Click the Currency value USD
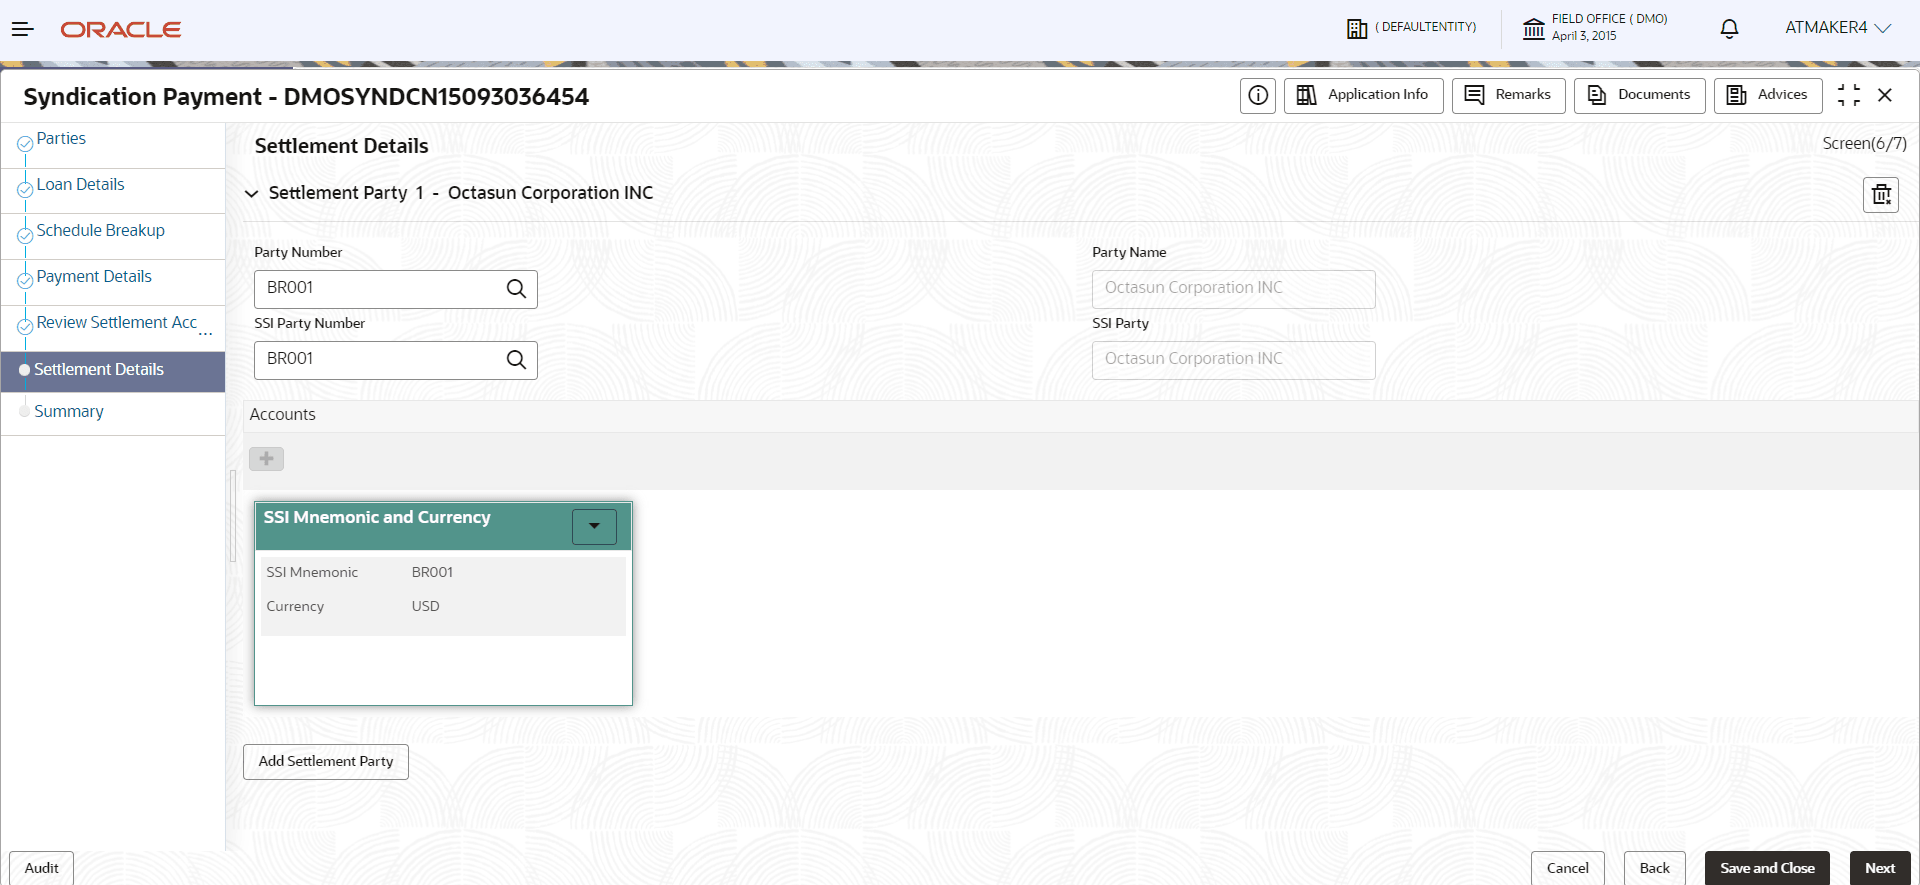The width and height of the screenshot is (1920, 885). click(x=425, y=607)
